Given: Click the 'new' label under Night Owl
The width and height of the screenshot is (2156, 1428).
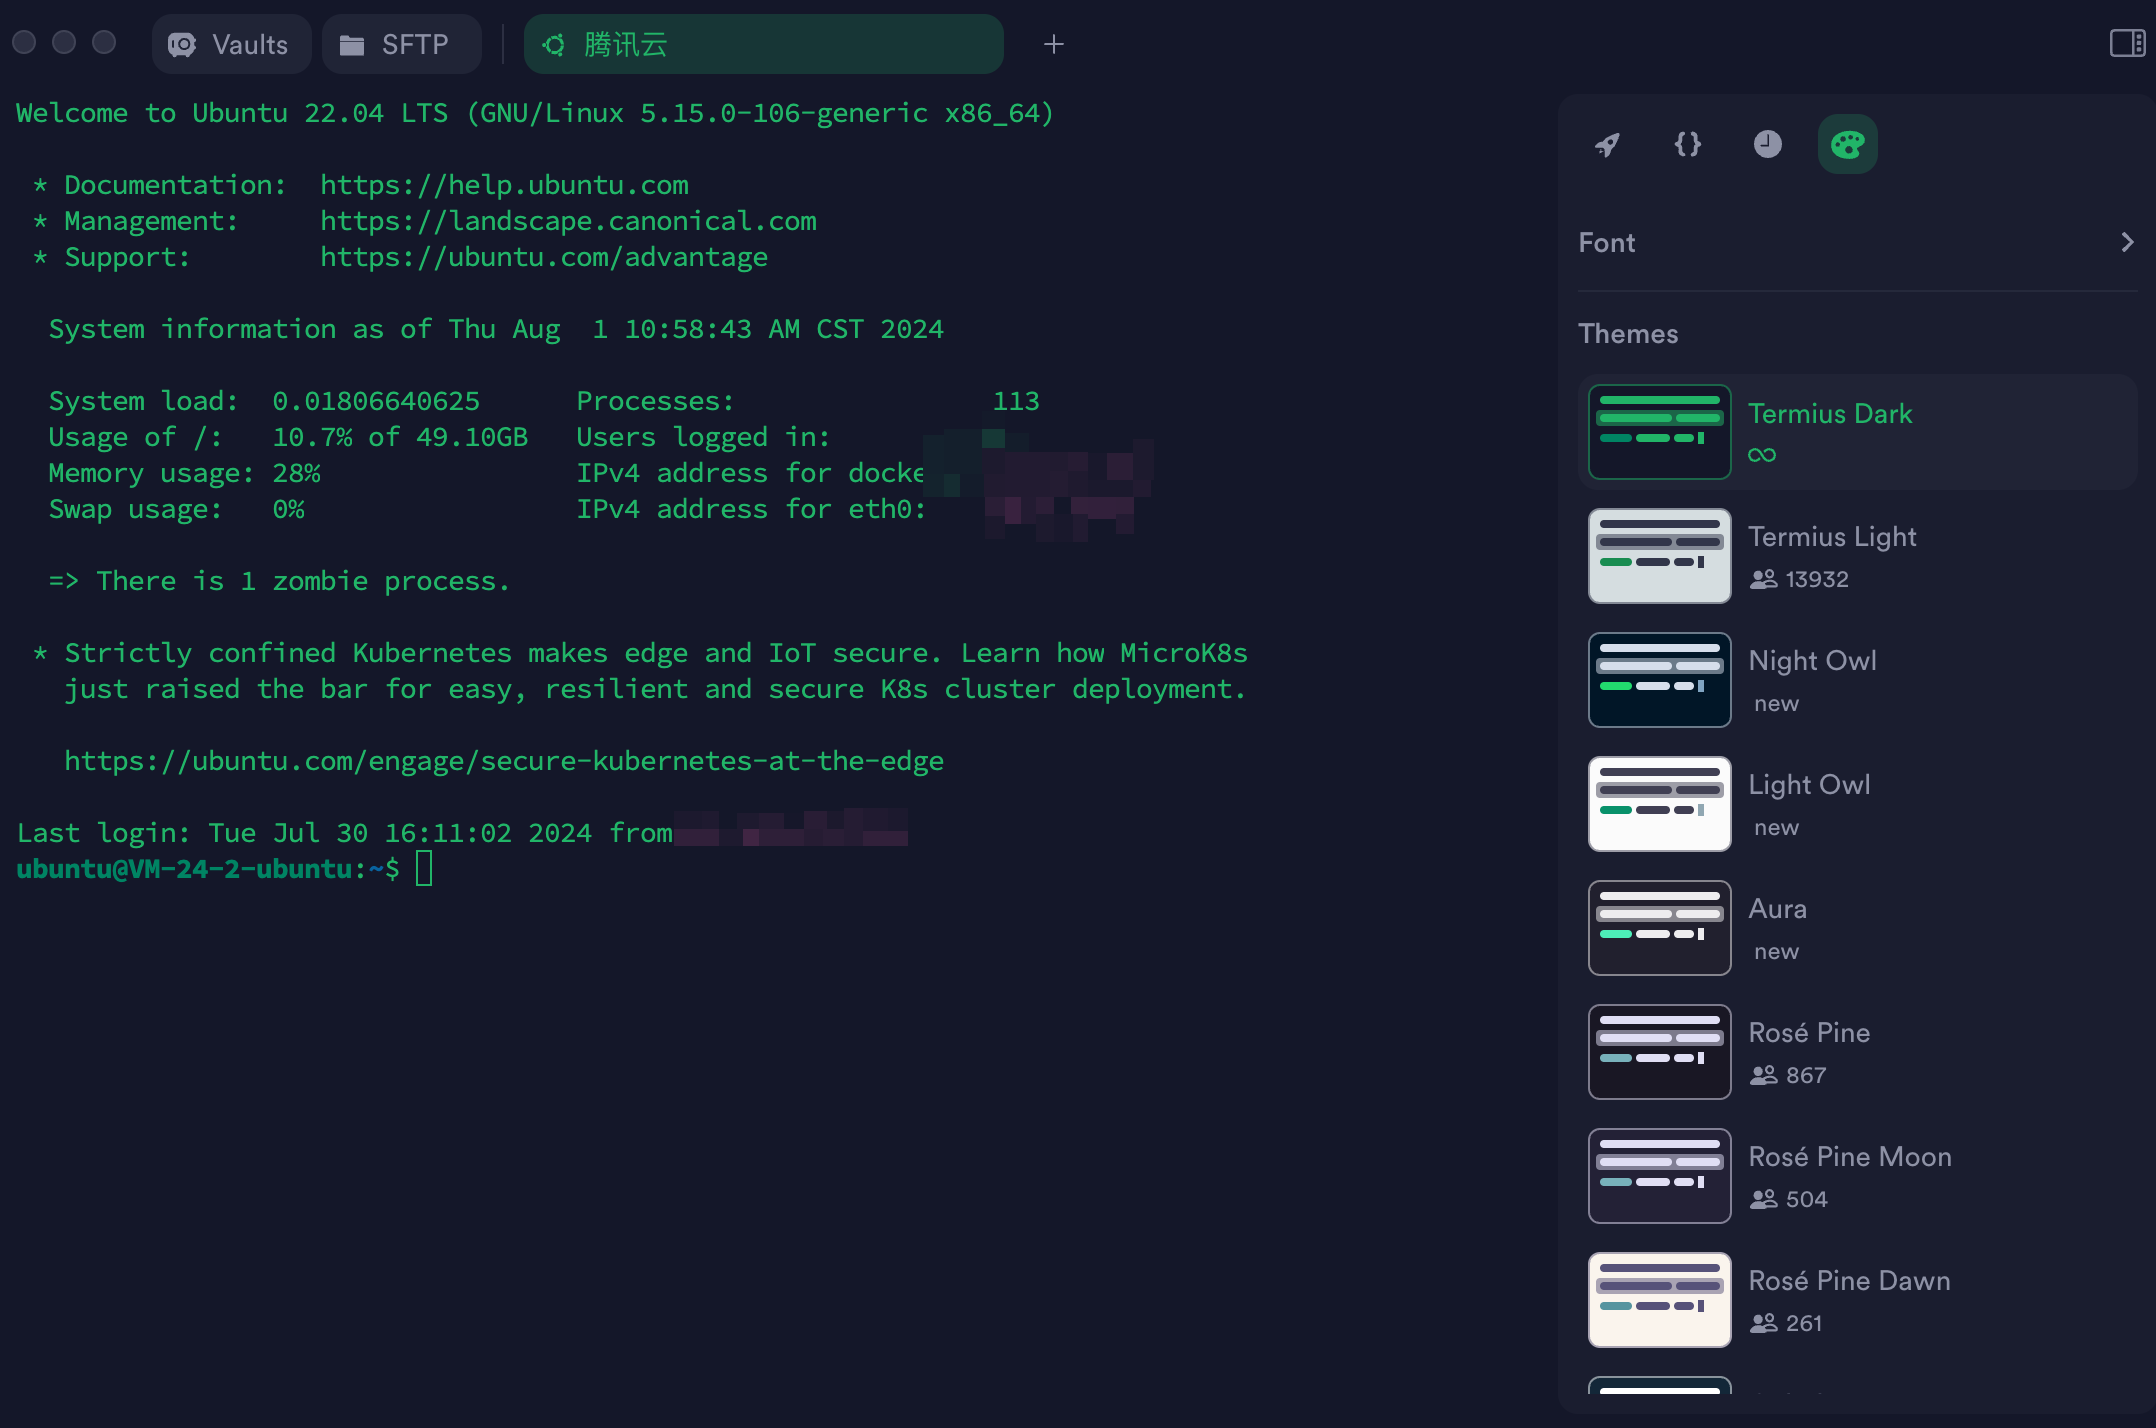Looking at the screenshot, I should 1777,704.
